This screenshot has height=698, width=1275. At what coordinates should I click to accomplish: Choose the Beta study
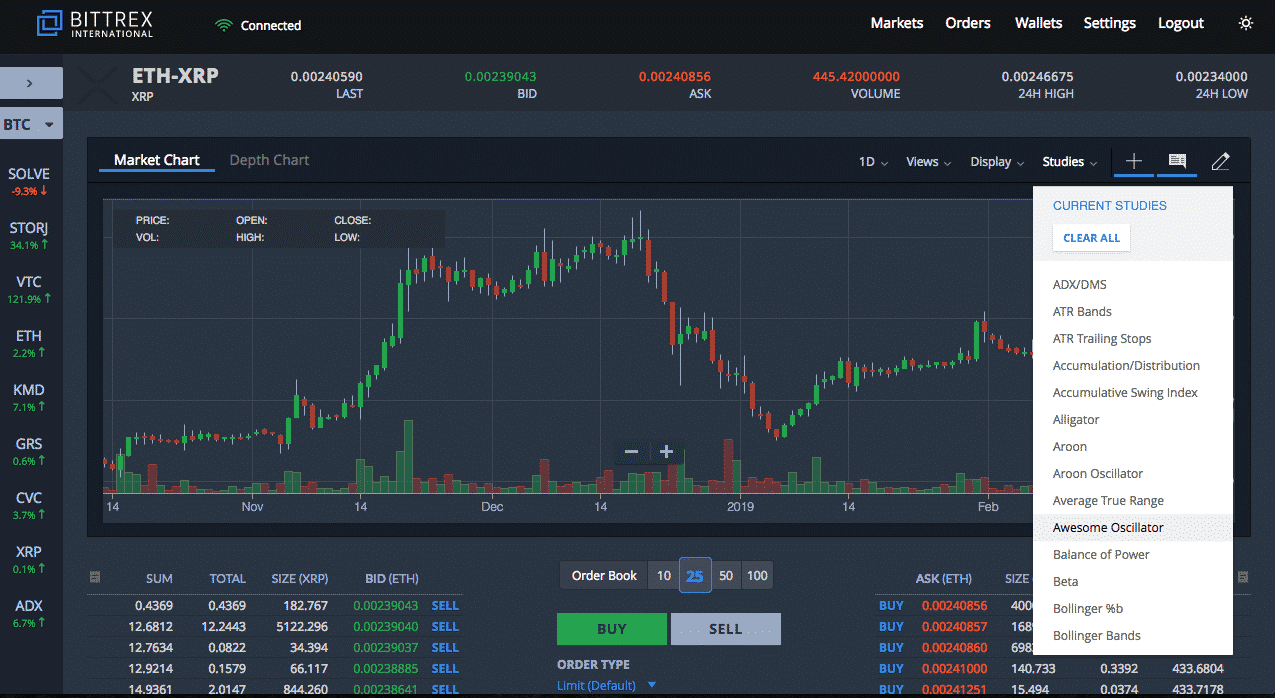tap(1133, 582)
